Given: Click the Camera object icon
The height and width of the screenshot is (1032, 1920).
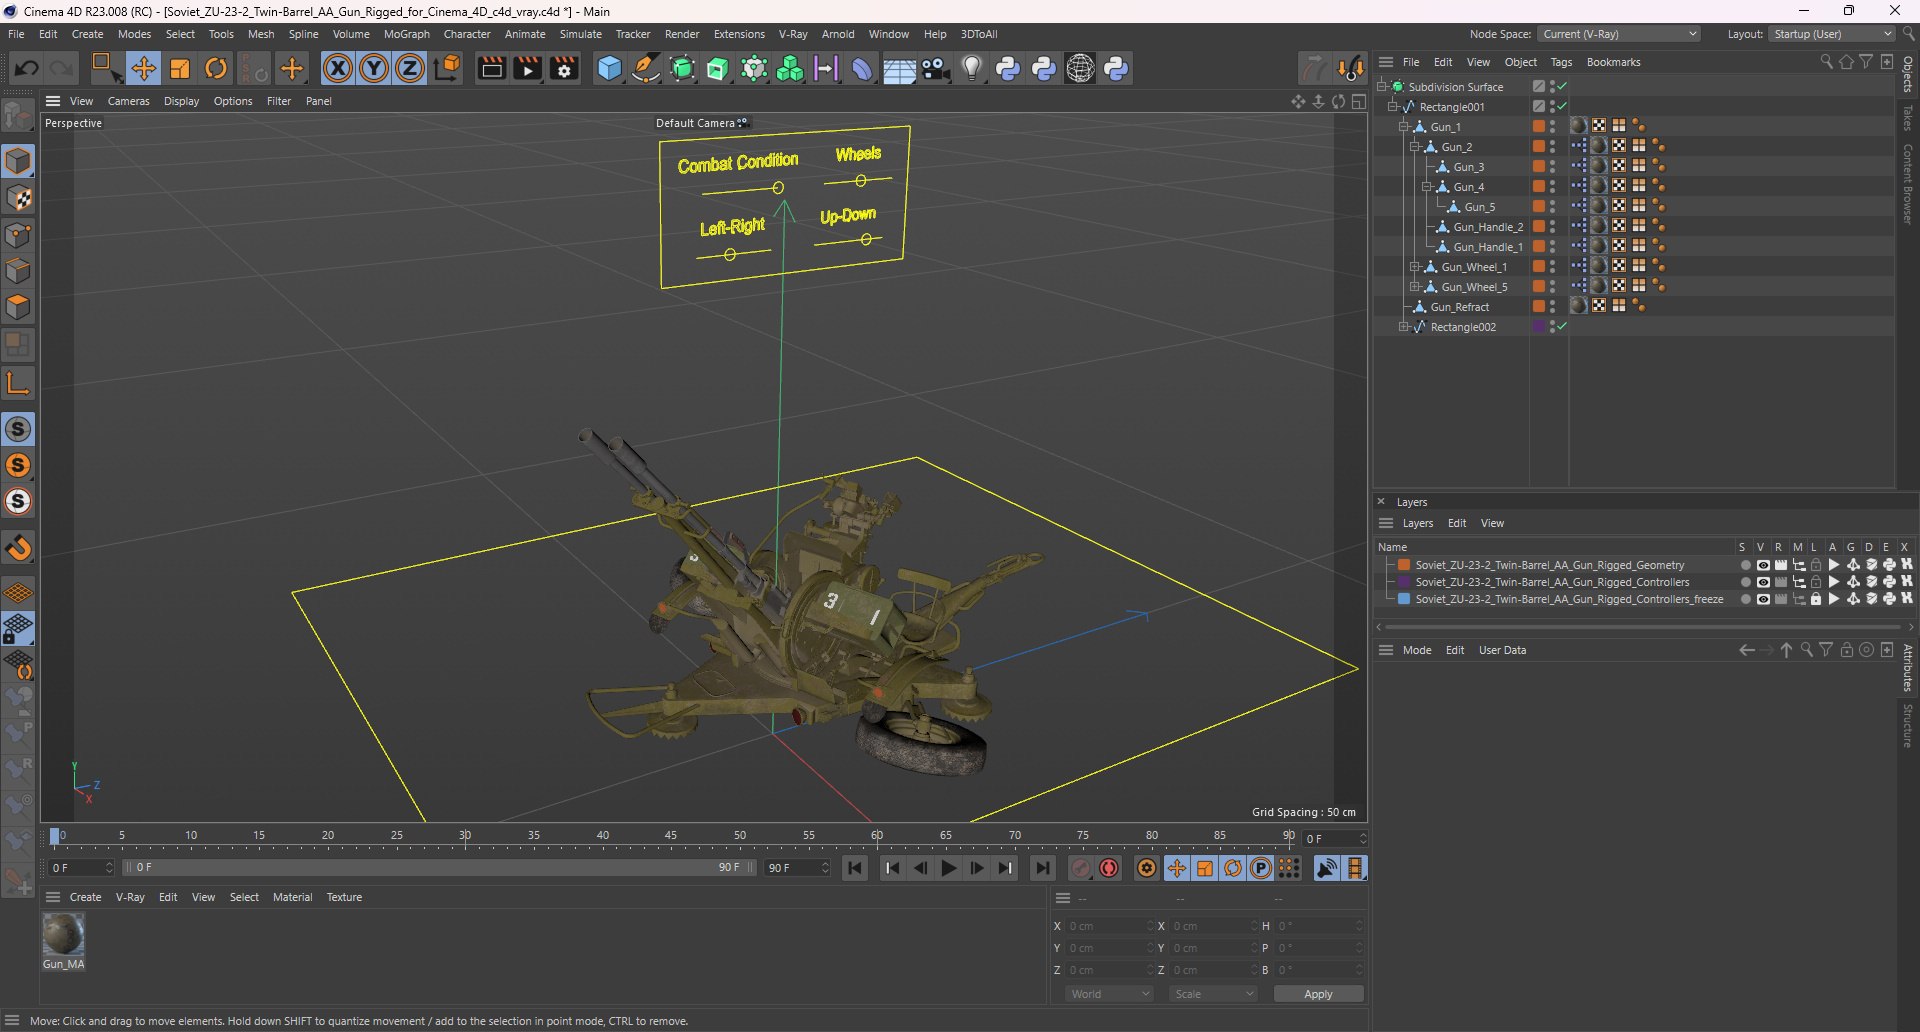Looking at the screenshot, I should (x=935, y=68).
